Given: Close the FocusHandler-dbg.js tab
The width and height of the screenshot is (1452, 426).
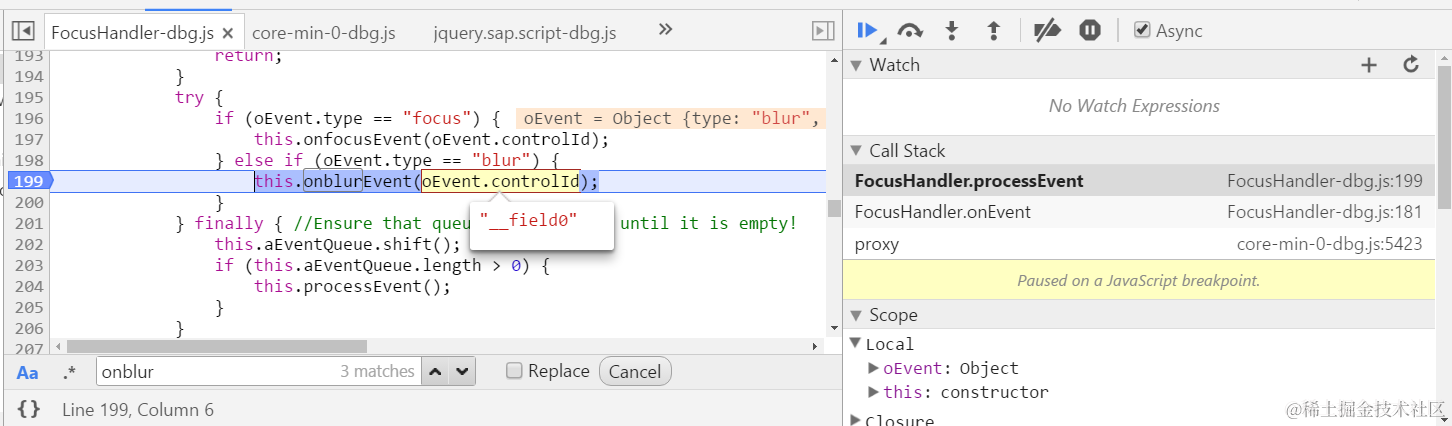Looking at the screenshot, I should pos(228,32).
